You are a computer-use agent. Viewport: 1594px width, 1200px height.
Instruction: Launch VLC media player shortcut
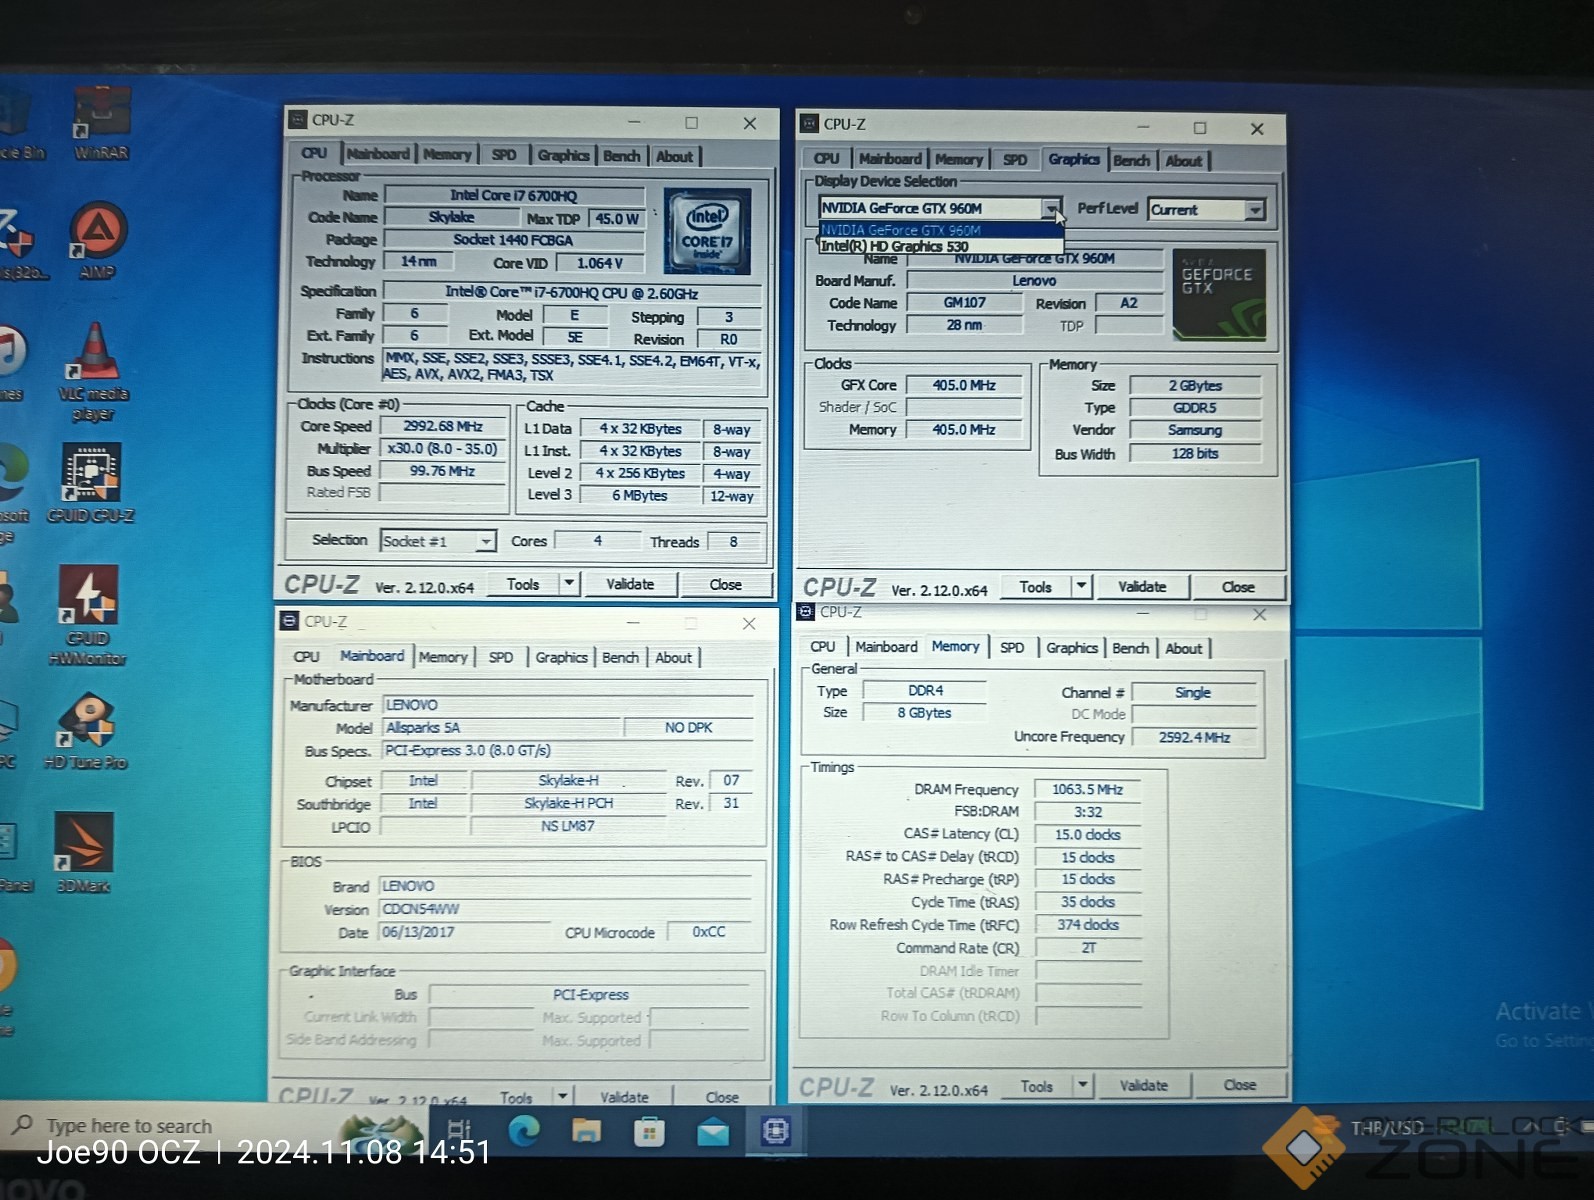(93, 371)
